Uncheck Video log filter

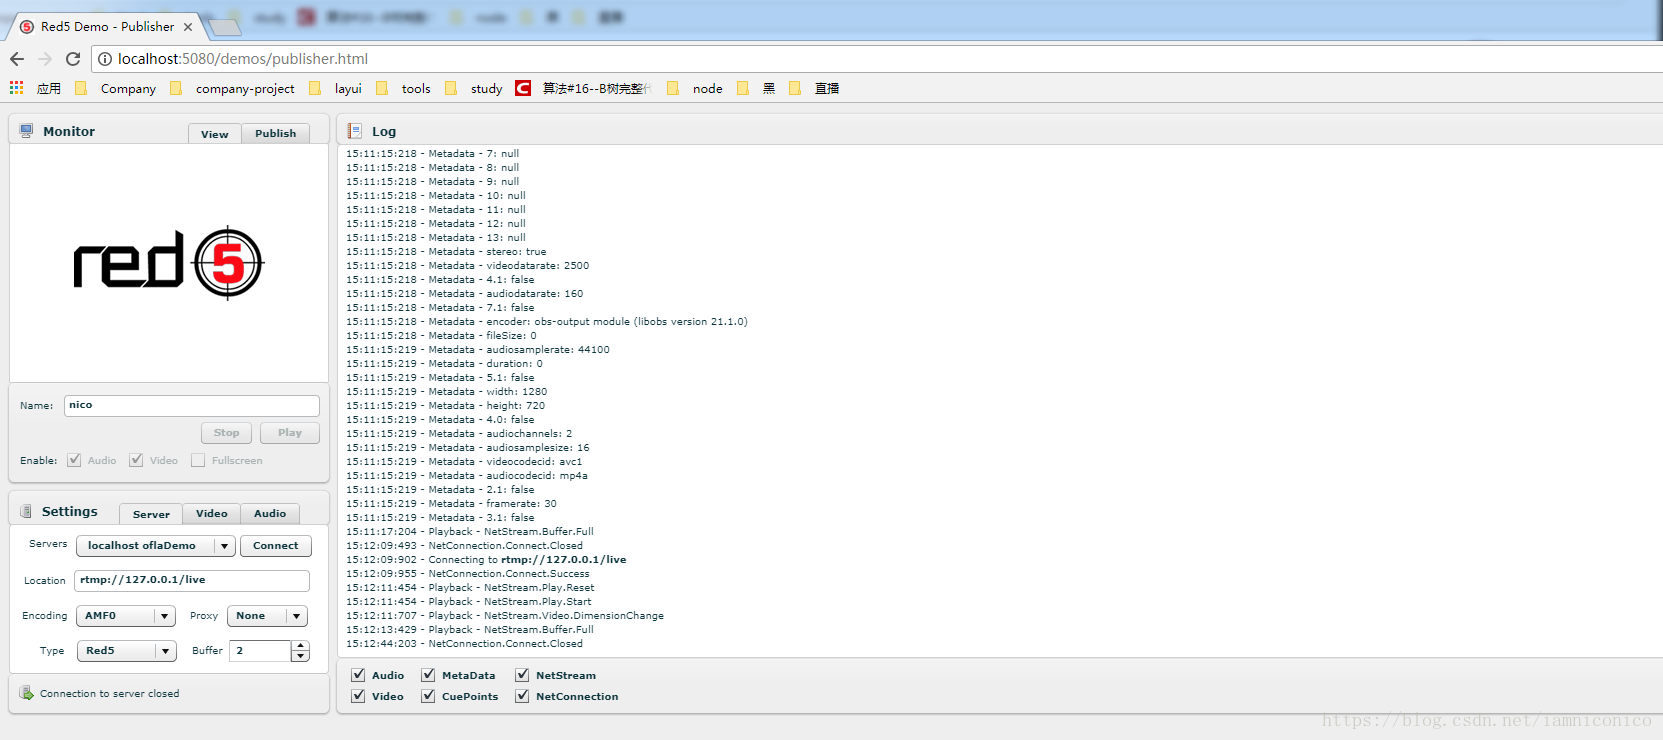point(358,696)
